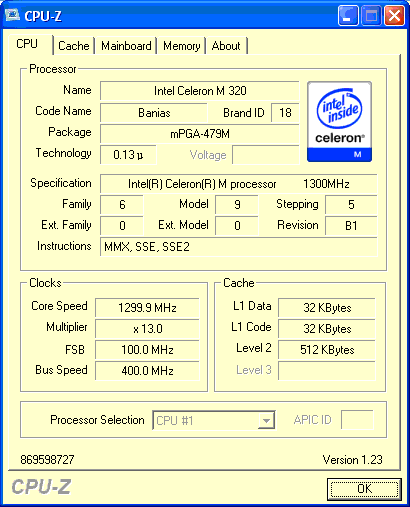This screenshot has width=410, height=507.
Task: Go to the About tab
Action: (226, 46)
